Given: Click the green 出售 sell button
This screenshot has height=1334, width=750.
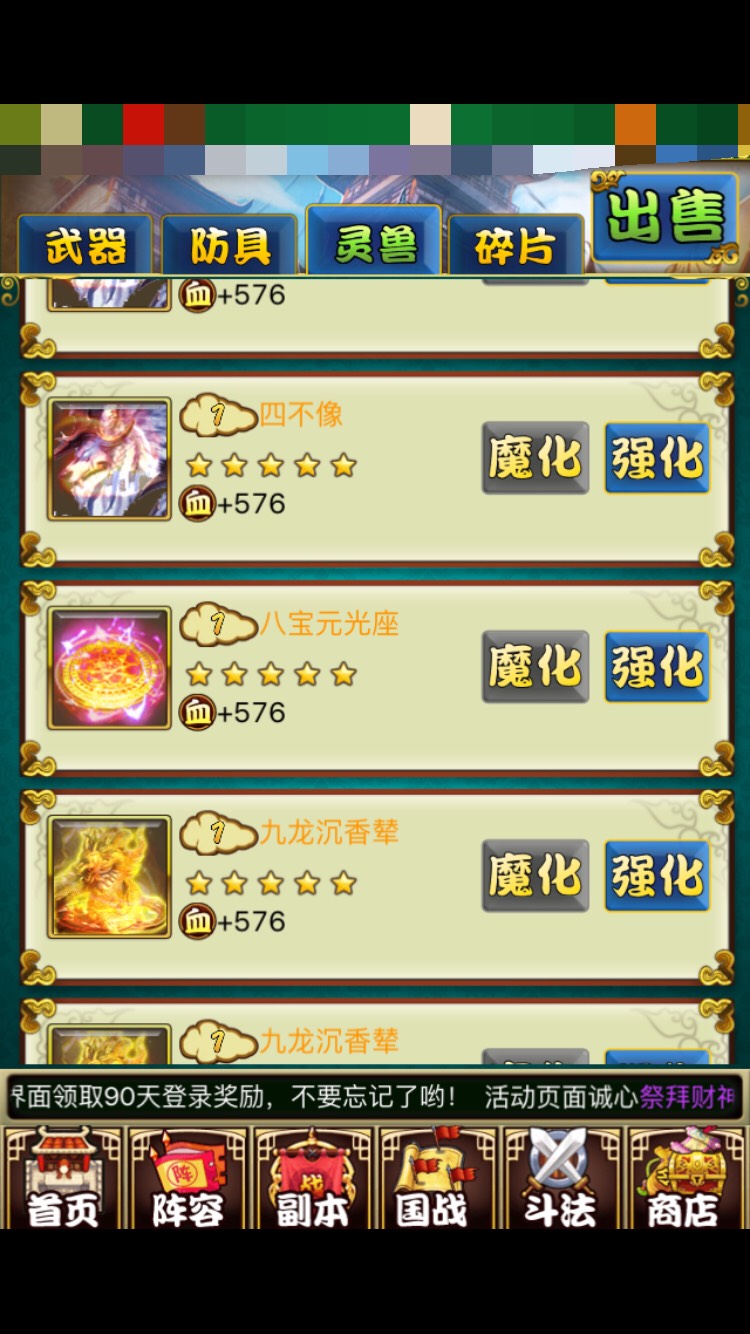Looking at the screenshot, I should pyautogui.click(x=665, y=217).
